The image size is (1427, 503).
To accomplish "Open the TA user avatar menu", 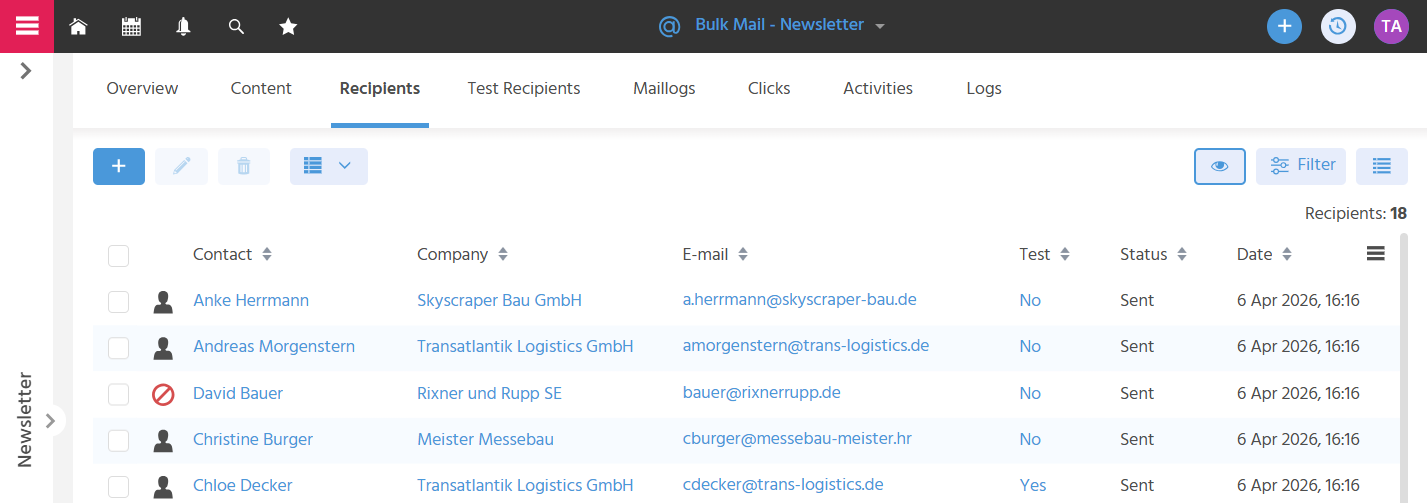I will coord(1391,26).
